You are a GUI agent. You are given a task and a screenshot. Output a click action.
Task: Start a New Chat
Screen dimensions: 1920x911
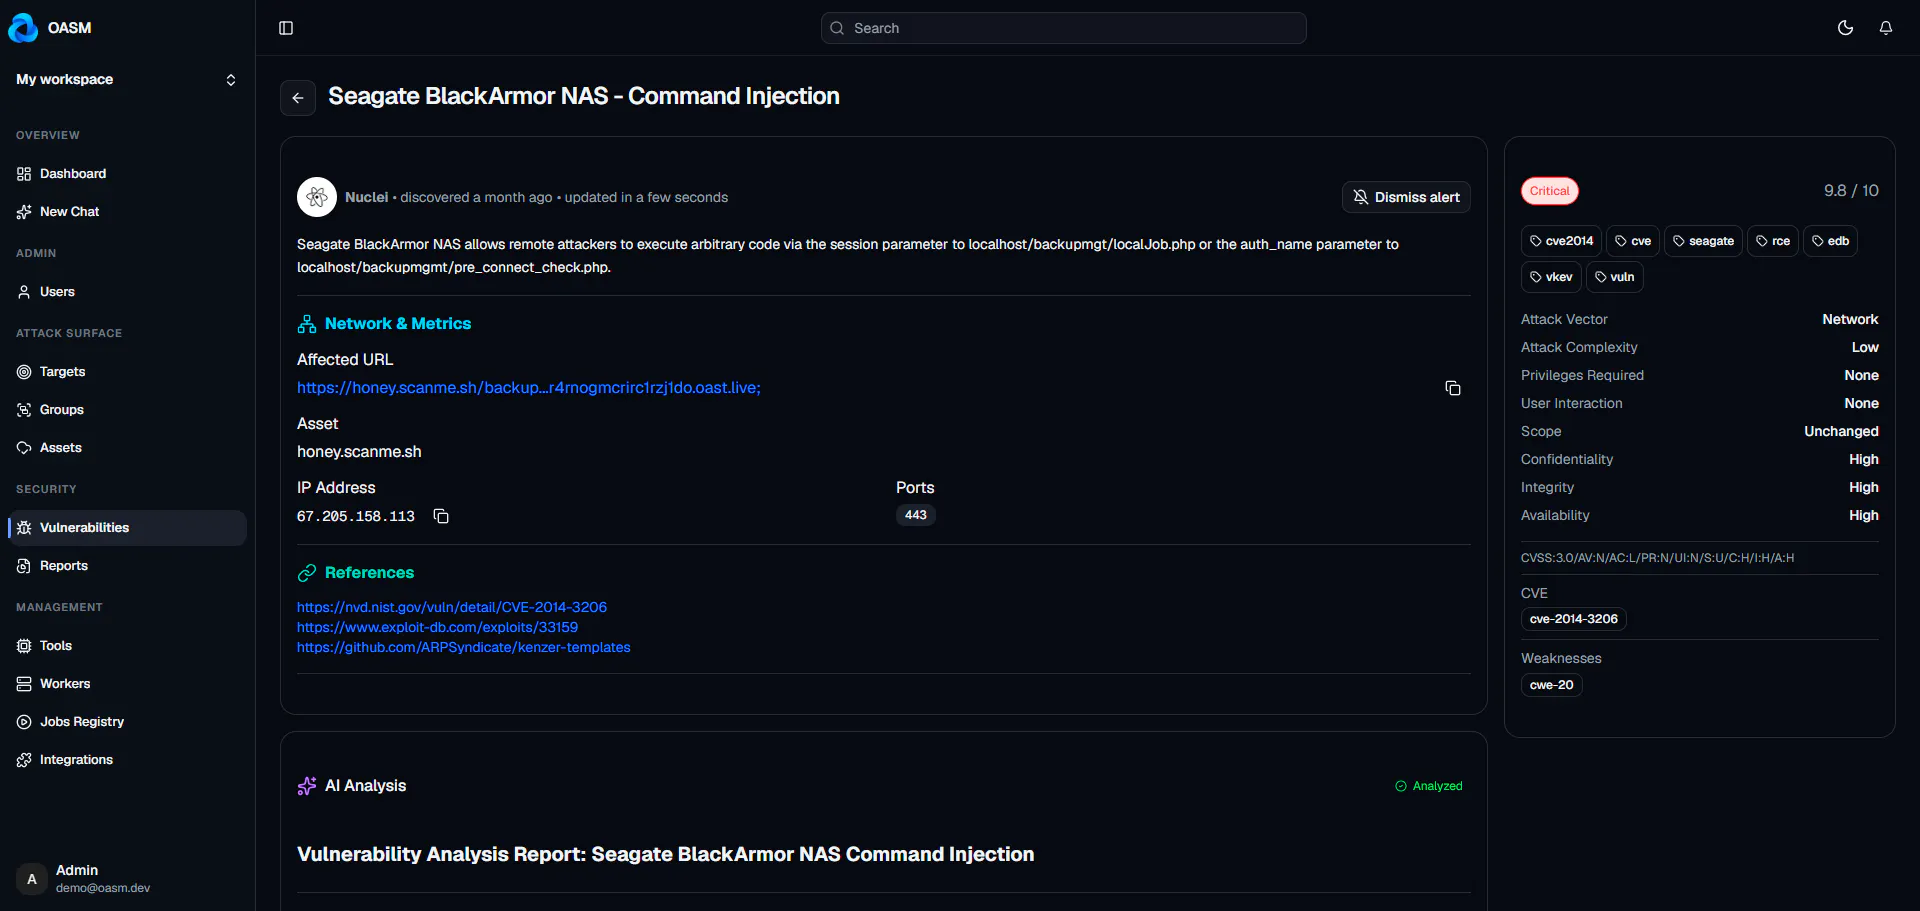coord(127,212)
